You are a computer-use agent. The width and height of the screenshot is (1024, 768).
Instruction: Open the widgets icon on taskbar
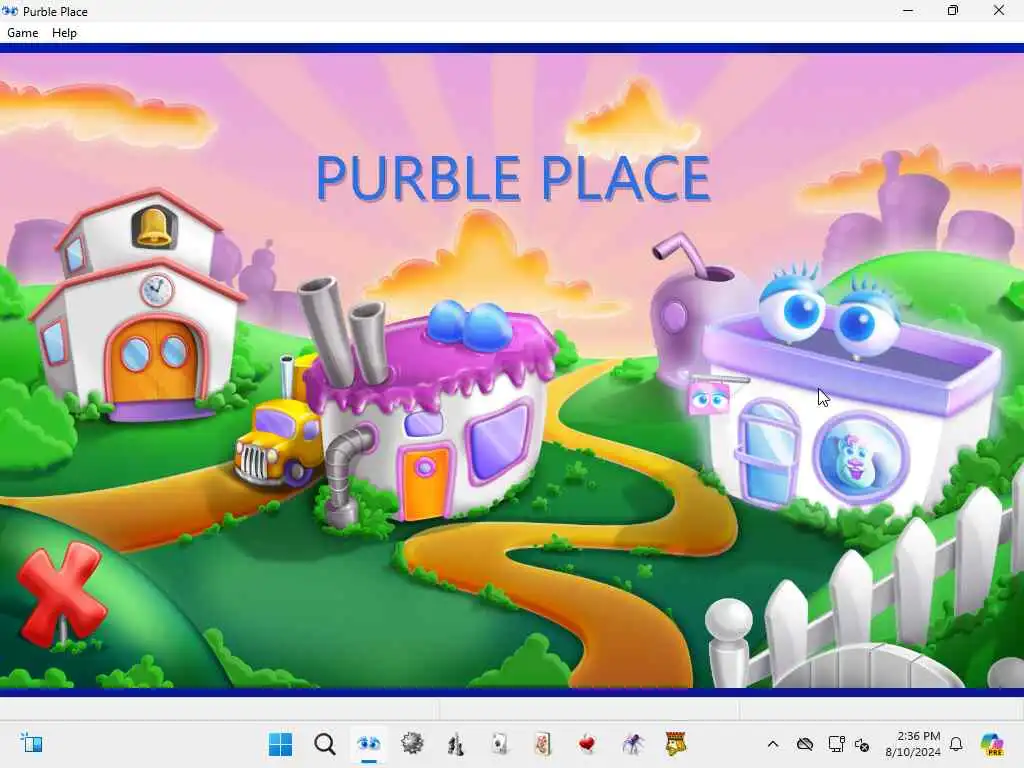(31, 744)
